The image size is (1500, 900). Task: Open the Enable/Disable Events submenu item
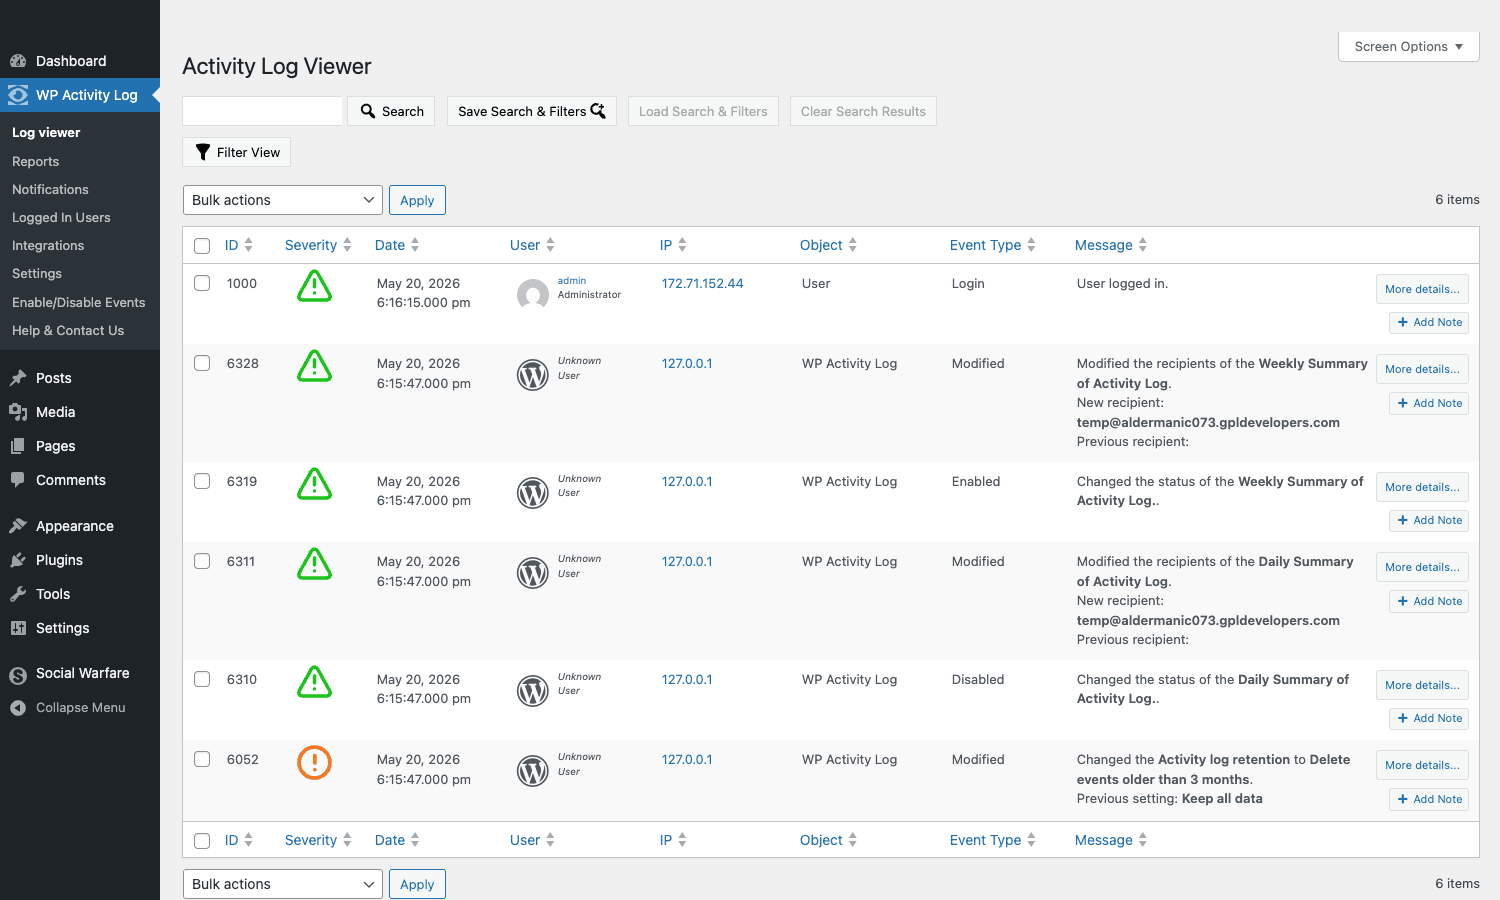coord(79,302)
